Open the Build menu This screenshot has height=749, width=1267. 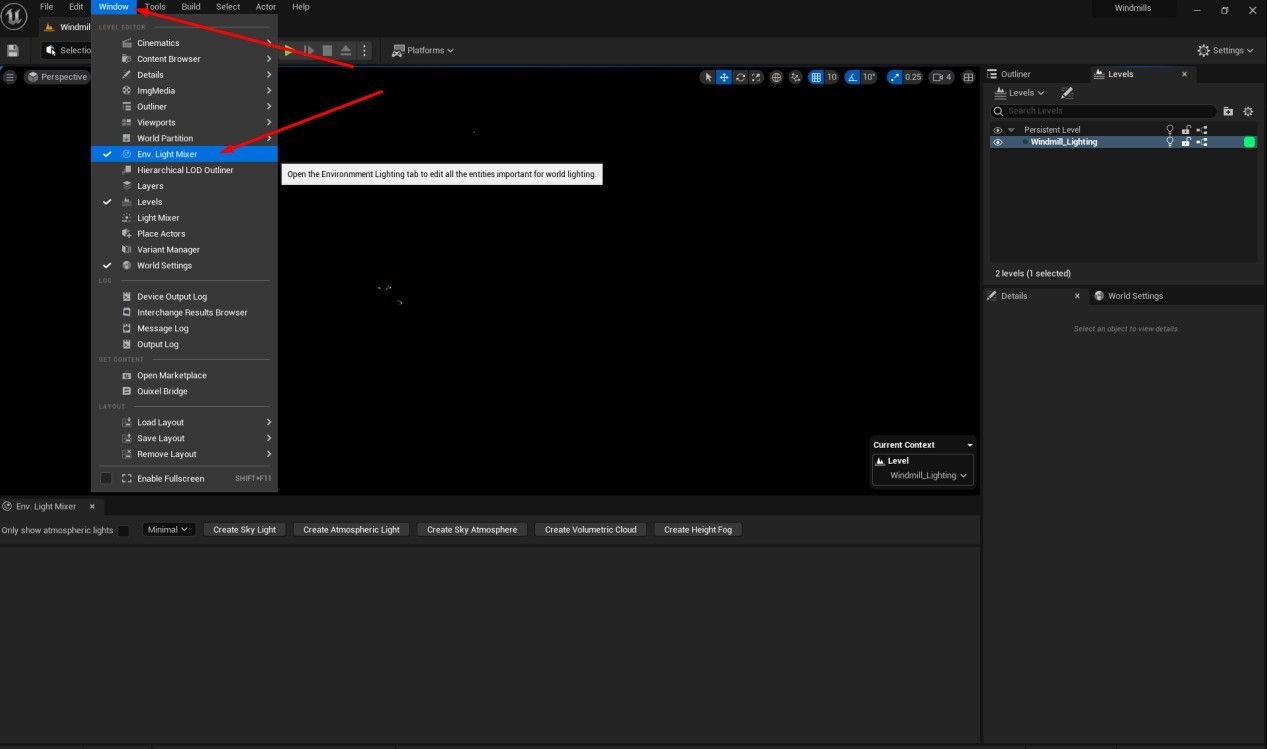coord(191,7)
